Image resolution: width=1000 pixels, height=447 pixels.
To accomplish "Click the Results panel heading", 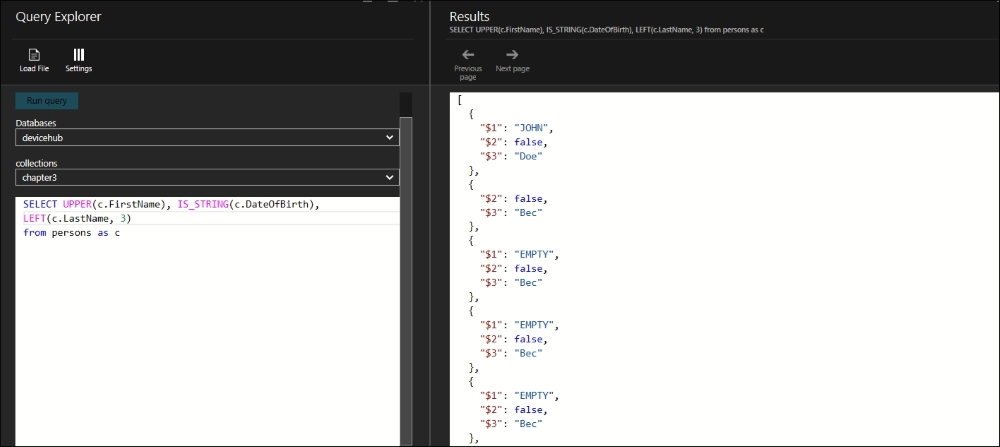I will 469,17.
